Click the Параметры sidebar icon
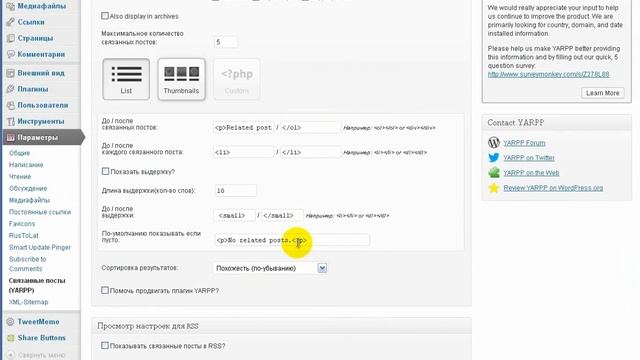This screenshot has width=640, height=360. [11, 138]
